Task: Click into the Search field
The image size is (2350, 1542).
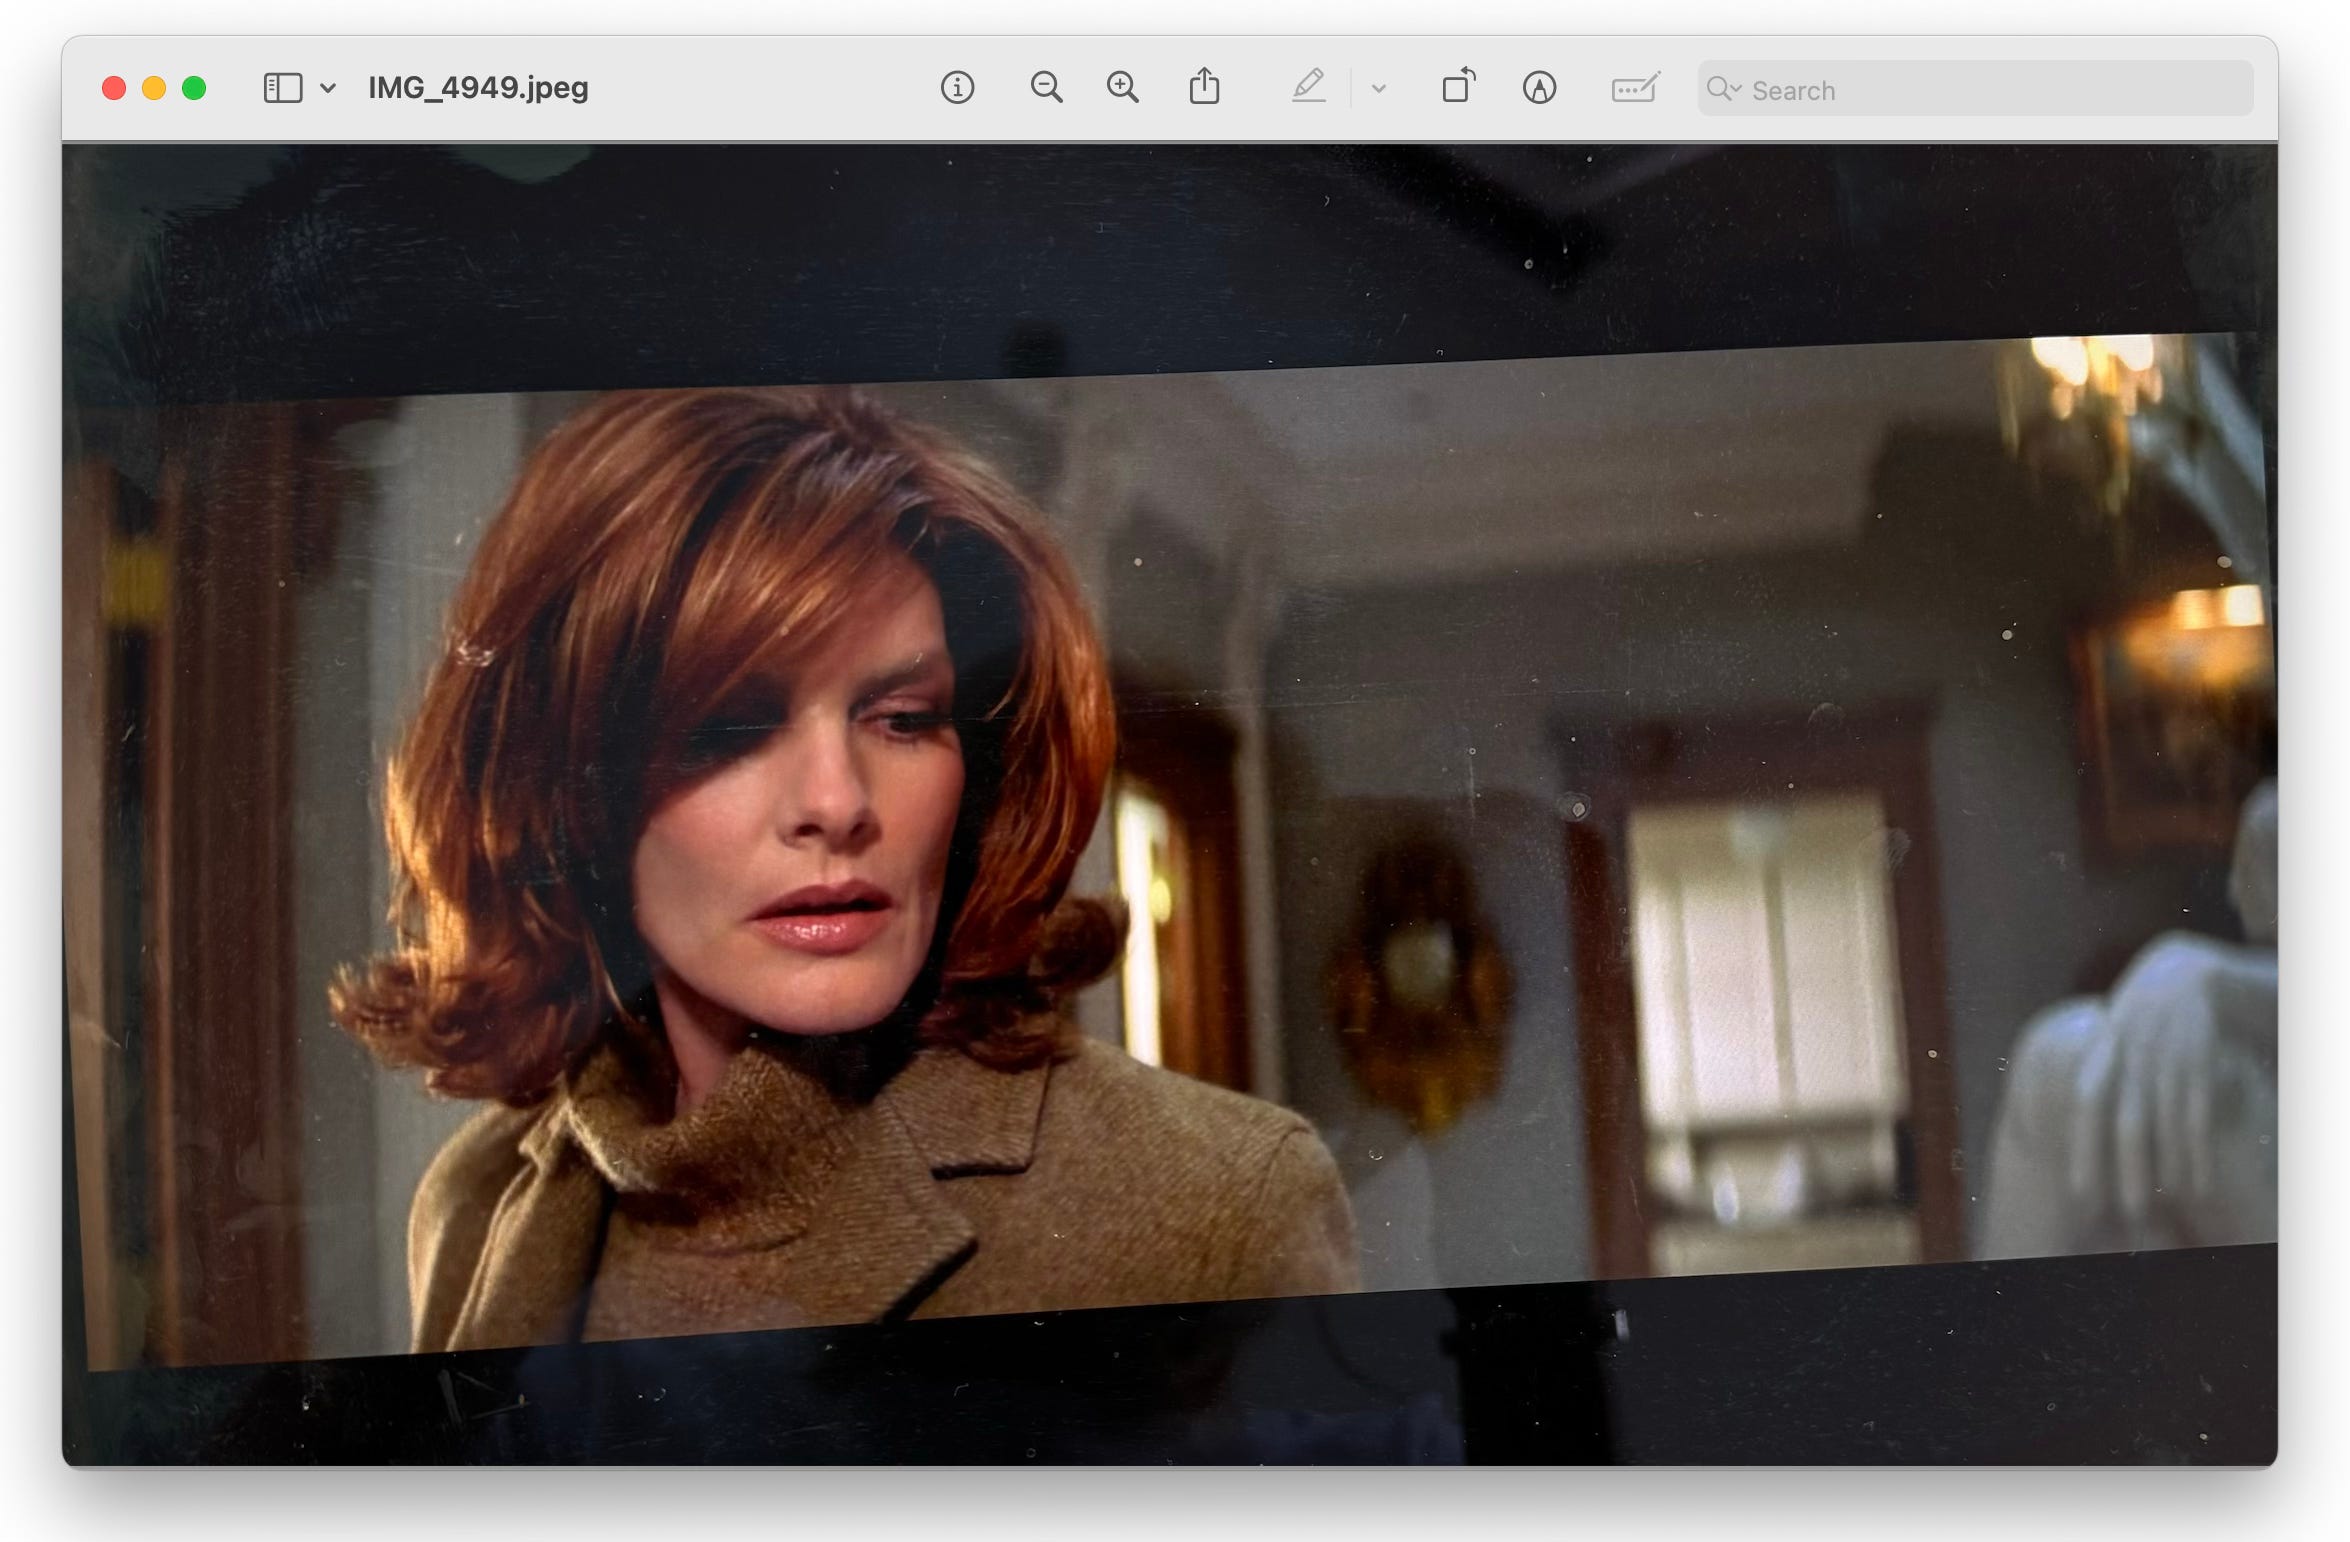Action: [x=1975, y=88]
